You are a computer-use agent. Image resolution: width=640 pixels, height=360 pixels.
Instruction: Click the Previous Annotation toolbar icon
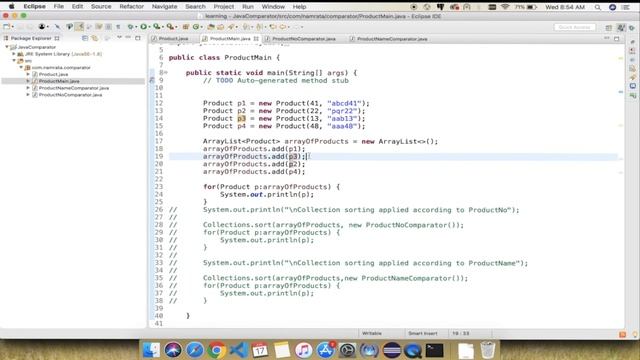pyautogui.click(x=259, y=27)
